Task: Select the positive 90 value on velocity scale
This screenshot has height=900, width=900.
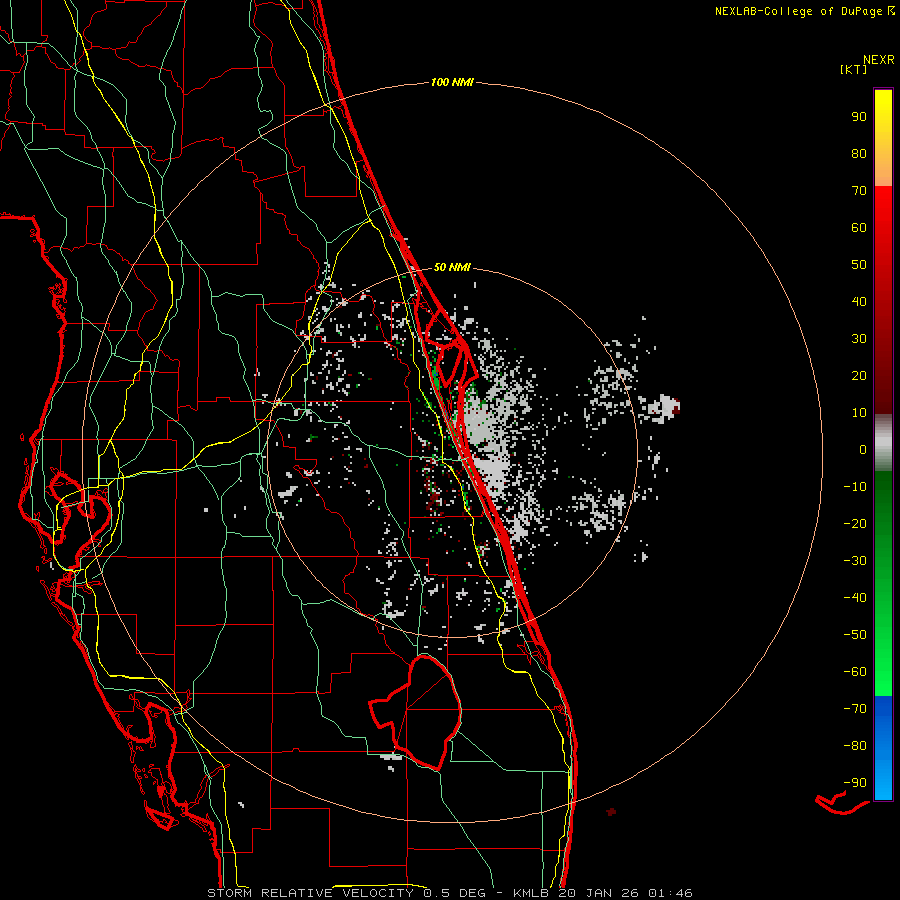Action: tap(859, 116)
